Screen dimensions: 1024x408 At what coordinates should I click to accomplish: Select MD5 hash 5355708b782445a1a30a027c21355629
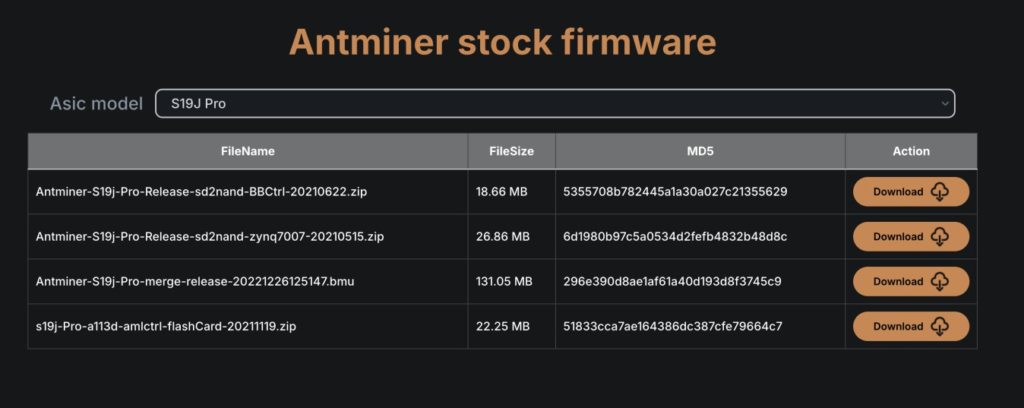pyautogui.click(x=675, y=192)
